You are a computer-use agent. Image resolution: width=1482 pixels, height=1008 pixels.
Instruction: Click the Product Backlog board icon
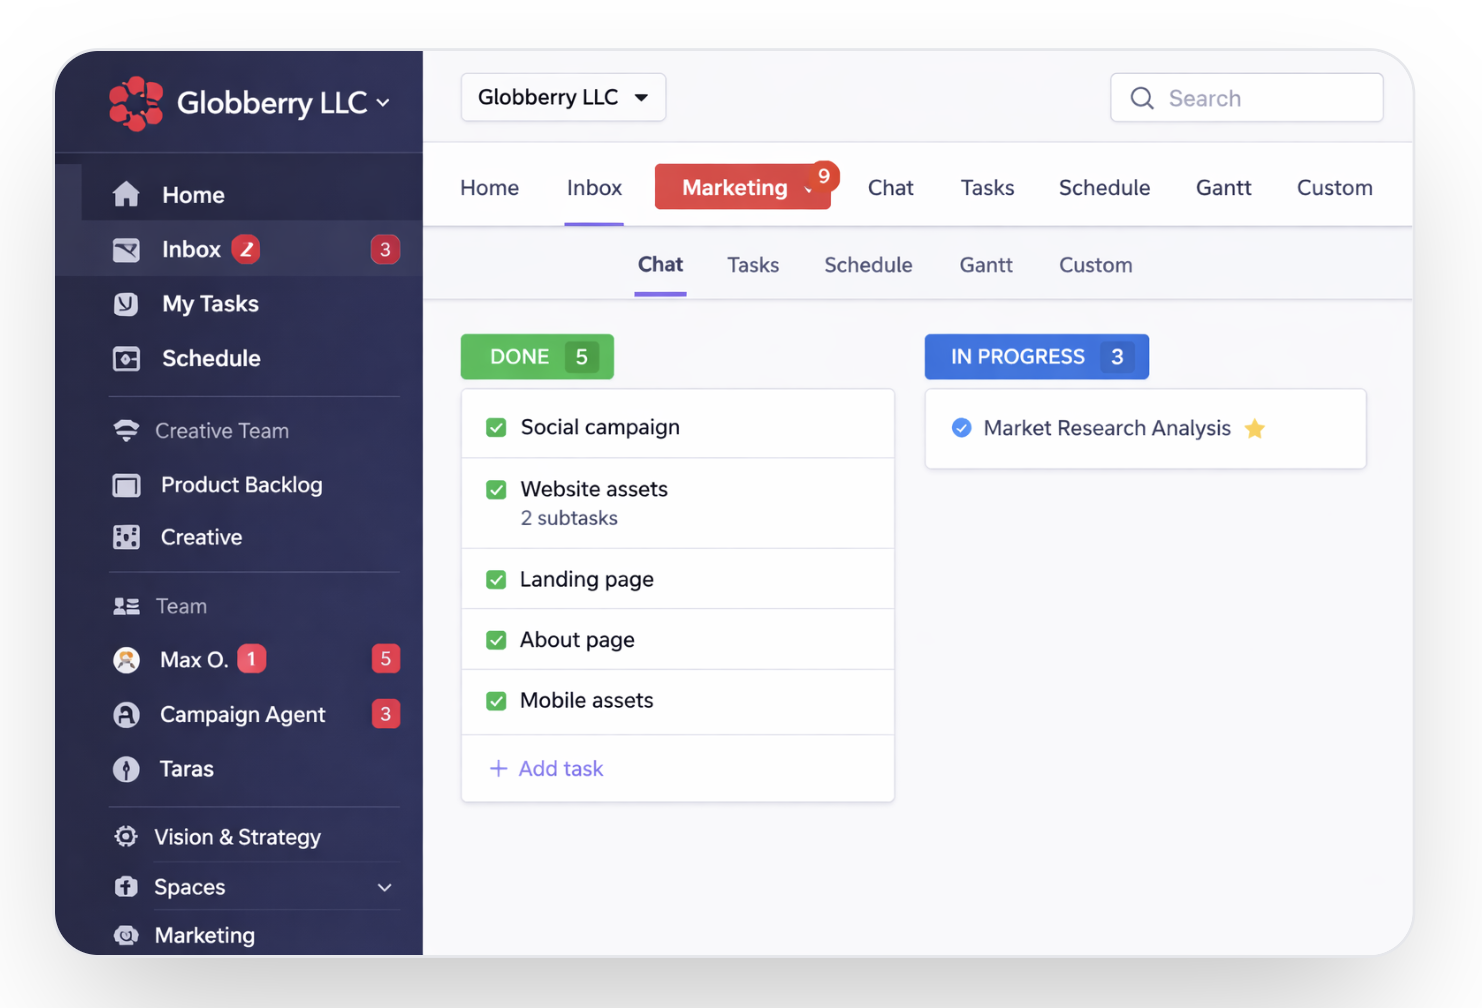point(126,485)
